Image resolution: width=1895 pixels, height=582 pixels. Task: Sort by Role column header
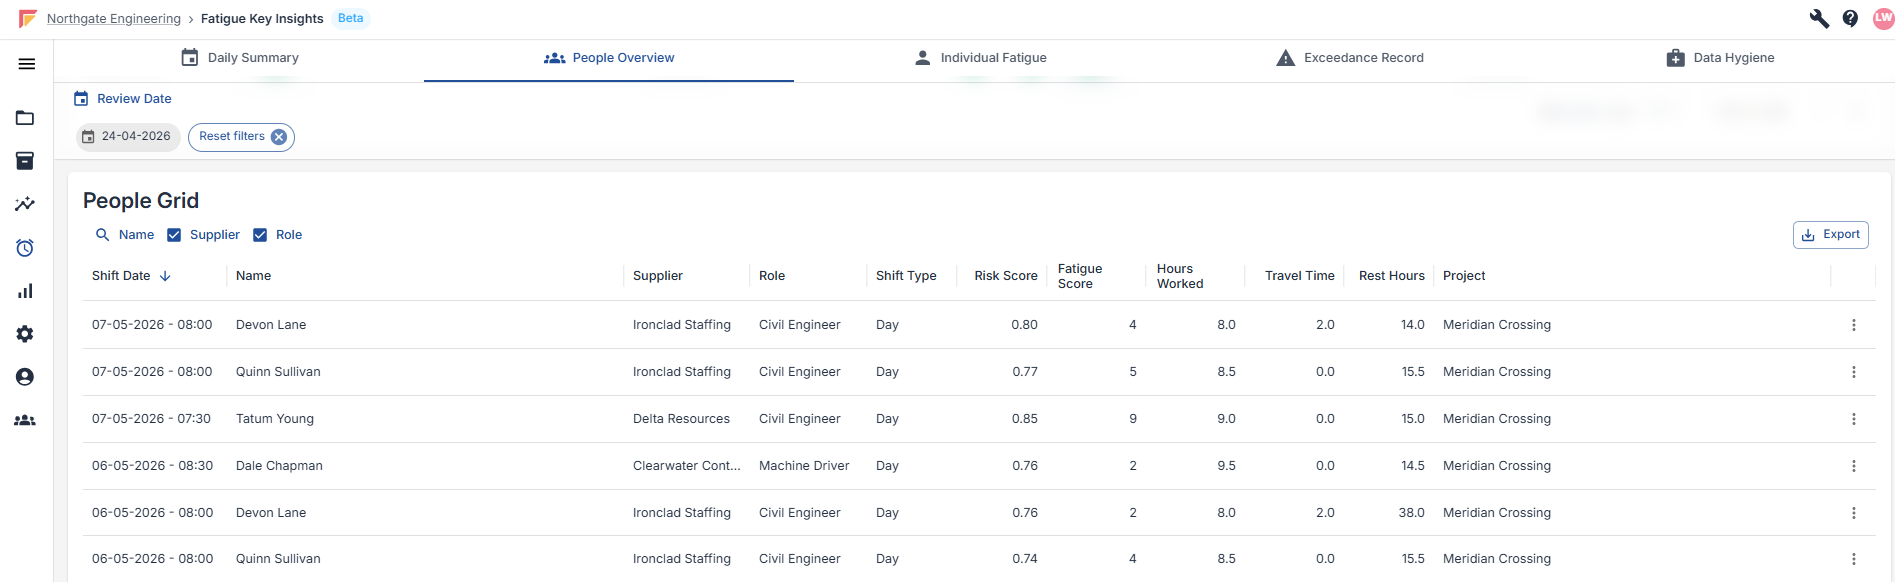[x=772, y=276]
